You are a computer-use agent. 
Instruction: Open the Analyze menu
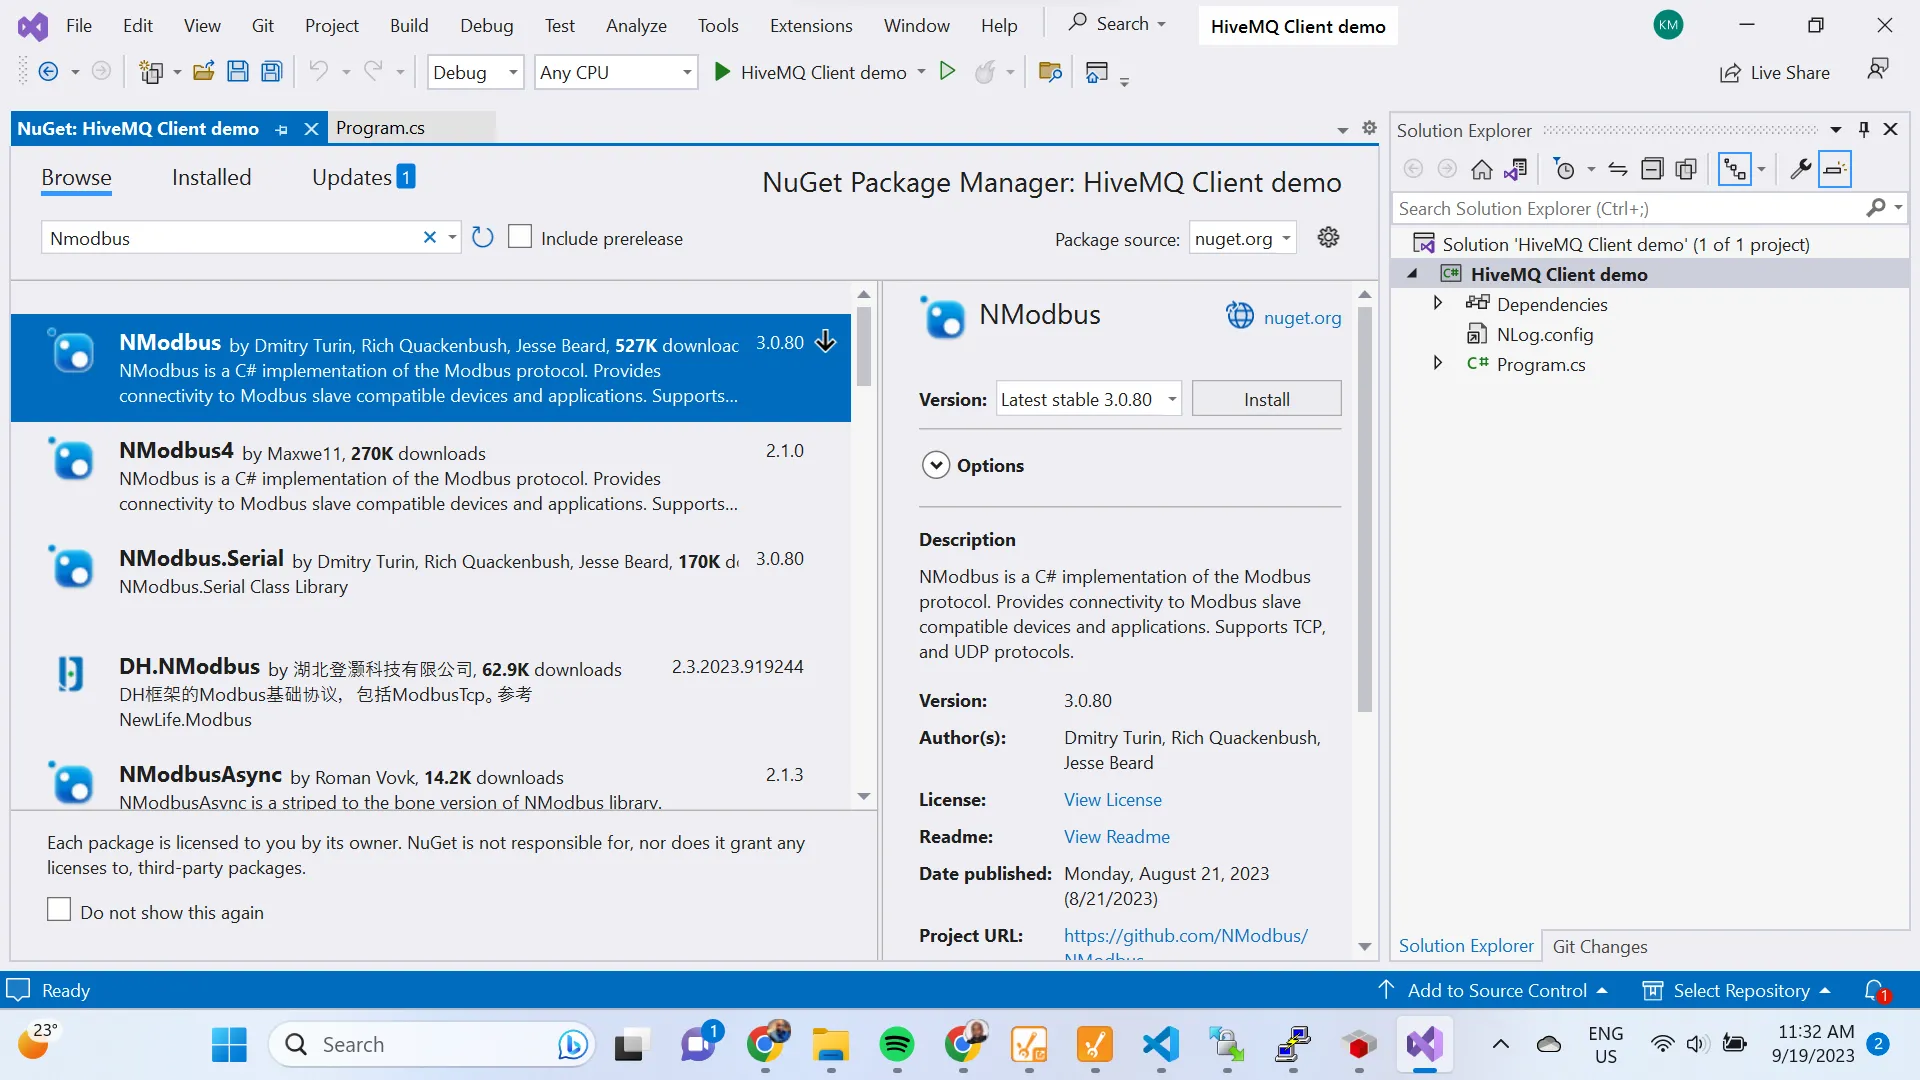[636, 26]
